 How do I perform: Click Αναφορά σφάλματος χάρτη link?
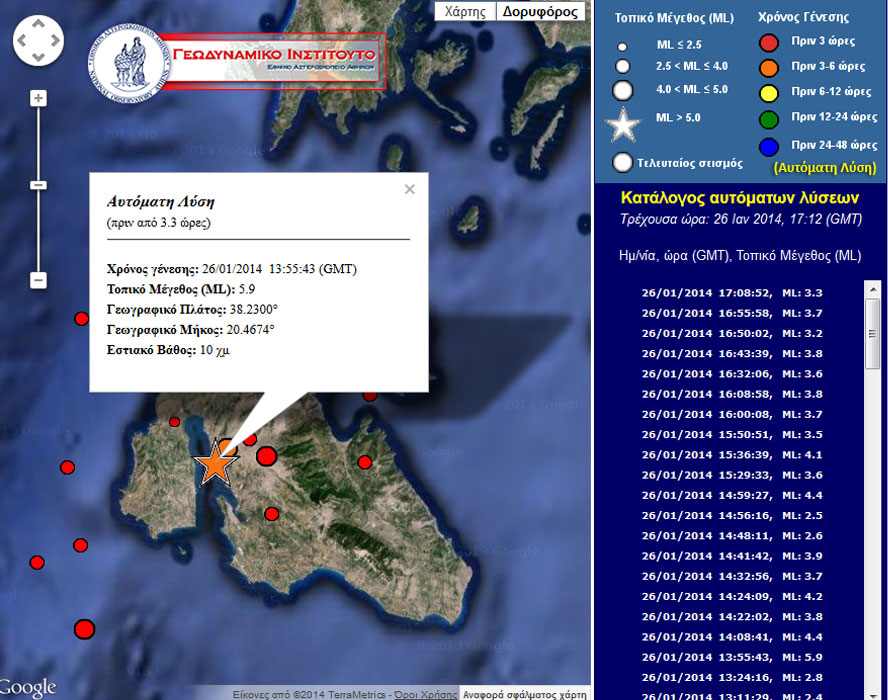click(x=524, y=693)
